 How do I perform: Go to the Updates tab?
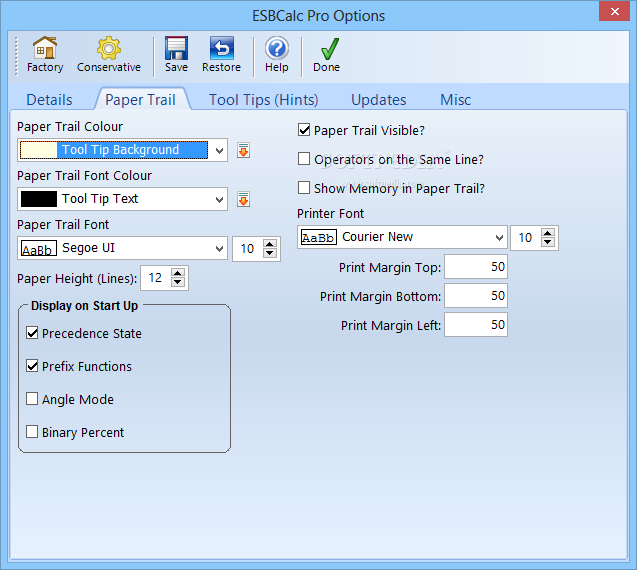379,100
